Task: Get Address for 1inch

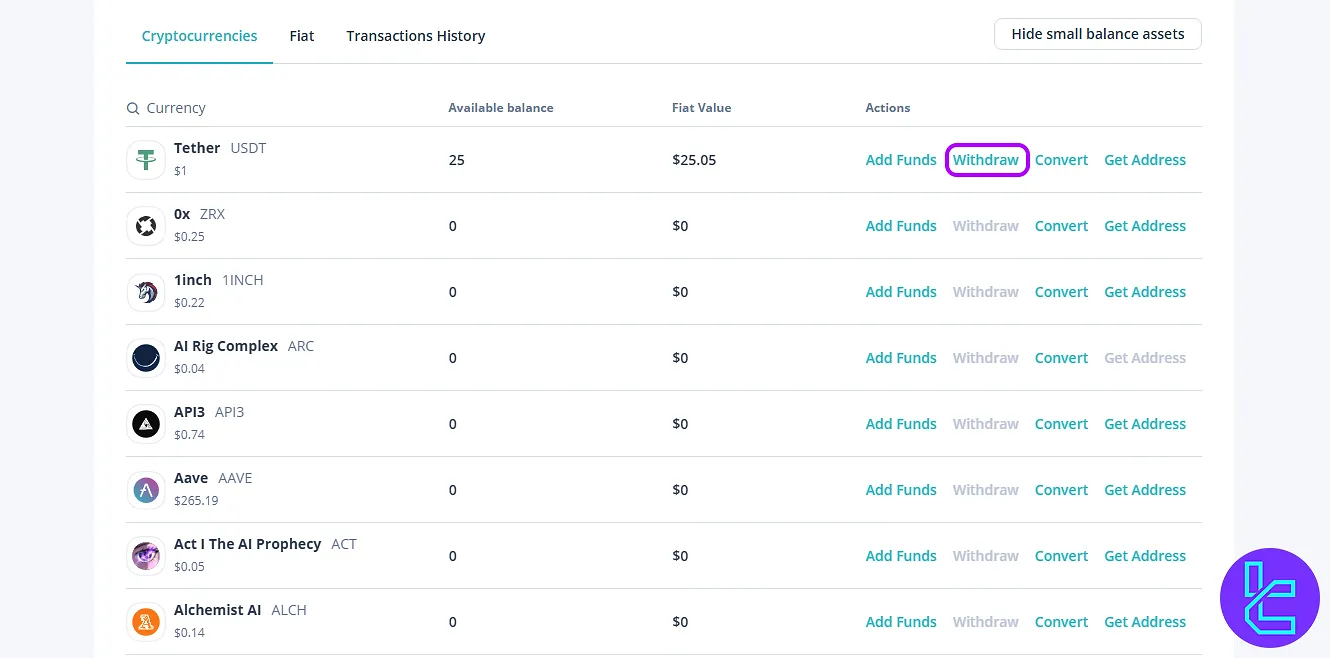Action: (x=1145, y=292)
